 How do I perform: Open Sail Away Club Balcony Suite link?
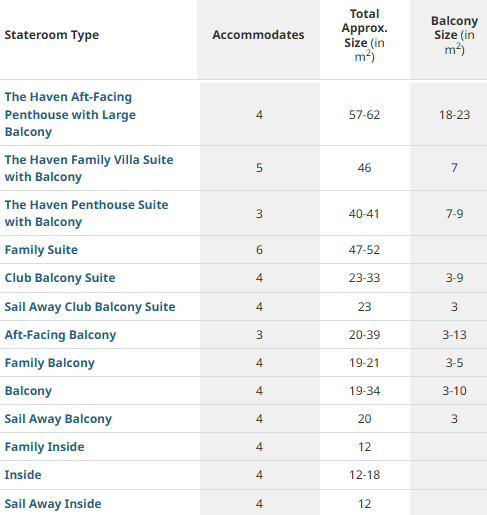(90, 307)
